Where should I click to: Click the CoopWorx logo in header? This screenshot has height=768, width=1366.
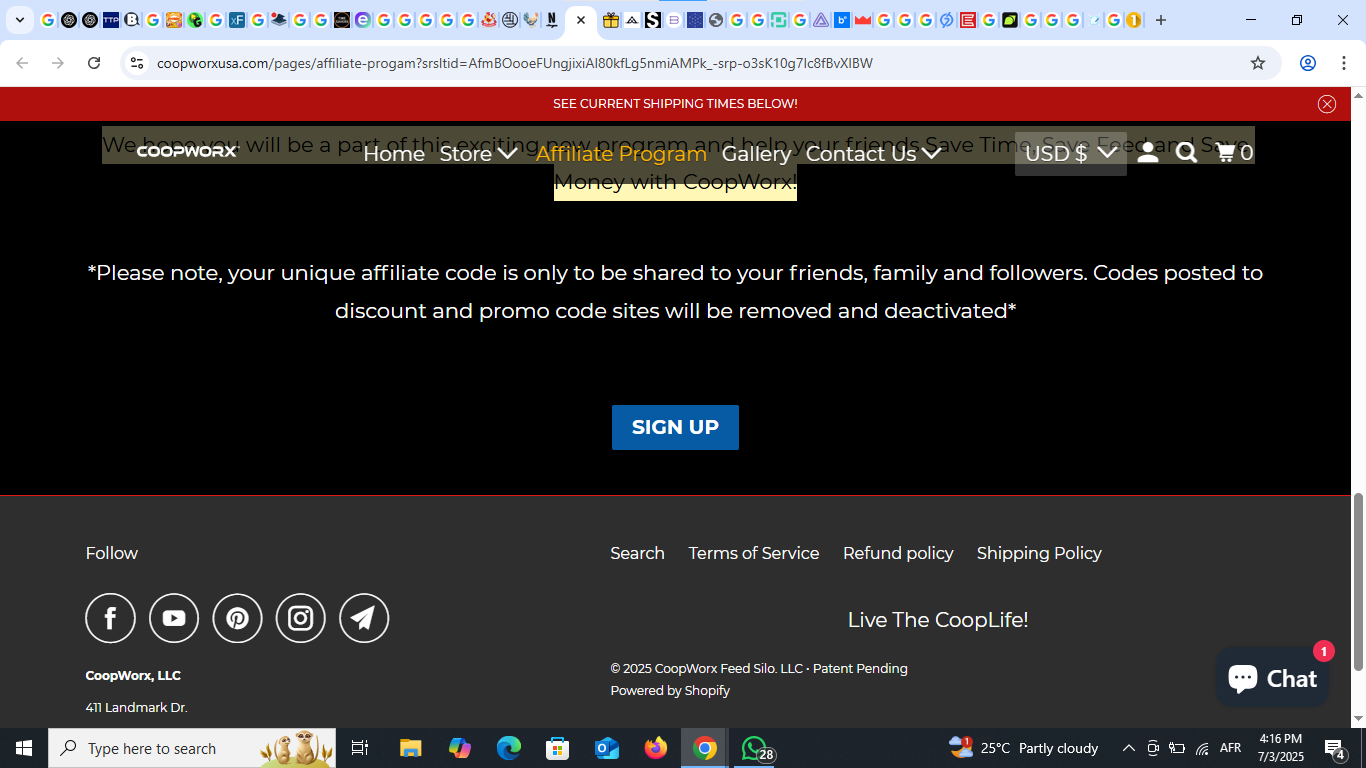187,152
